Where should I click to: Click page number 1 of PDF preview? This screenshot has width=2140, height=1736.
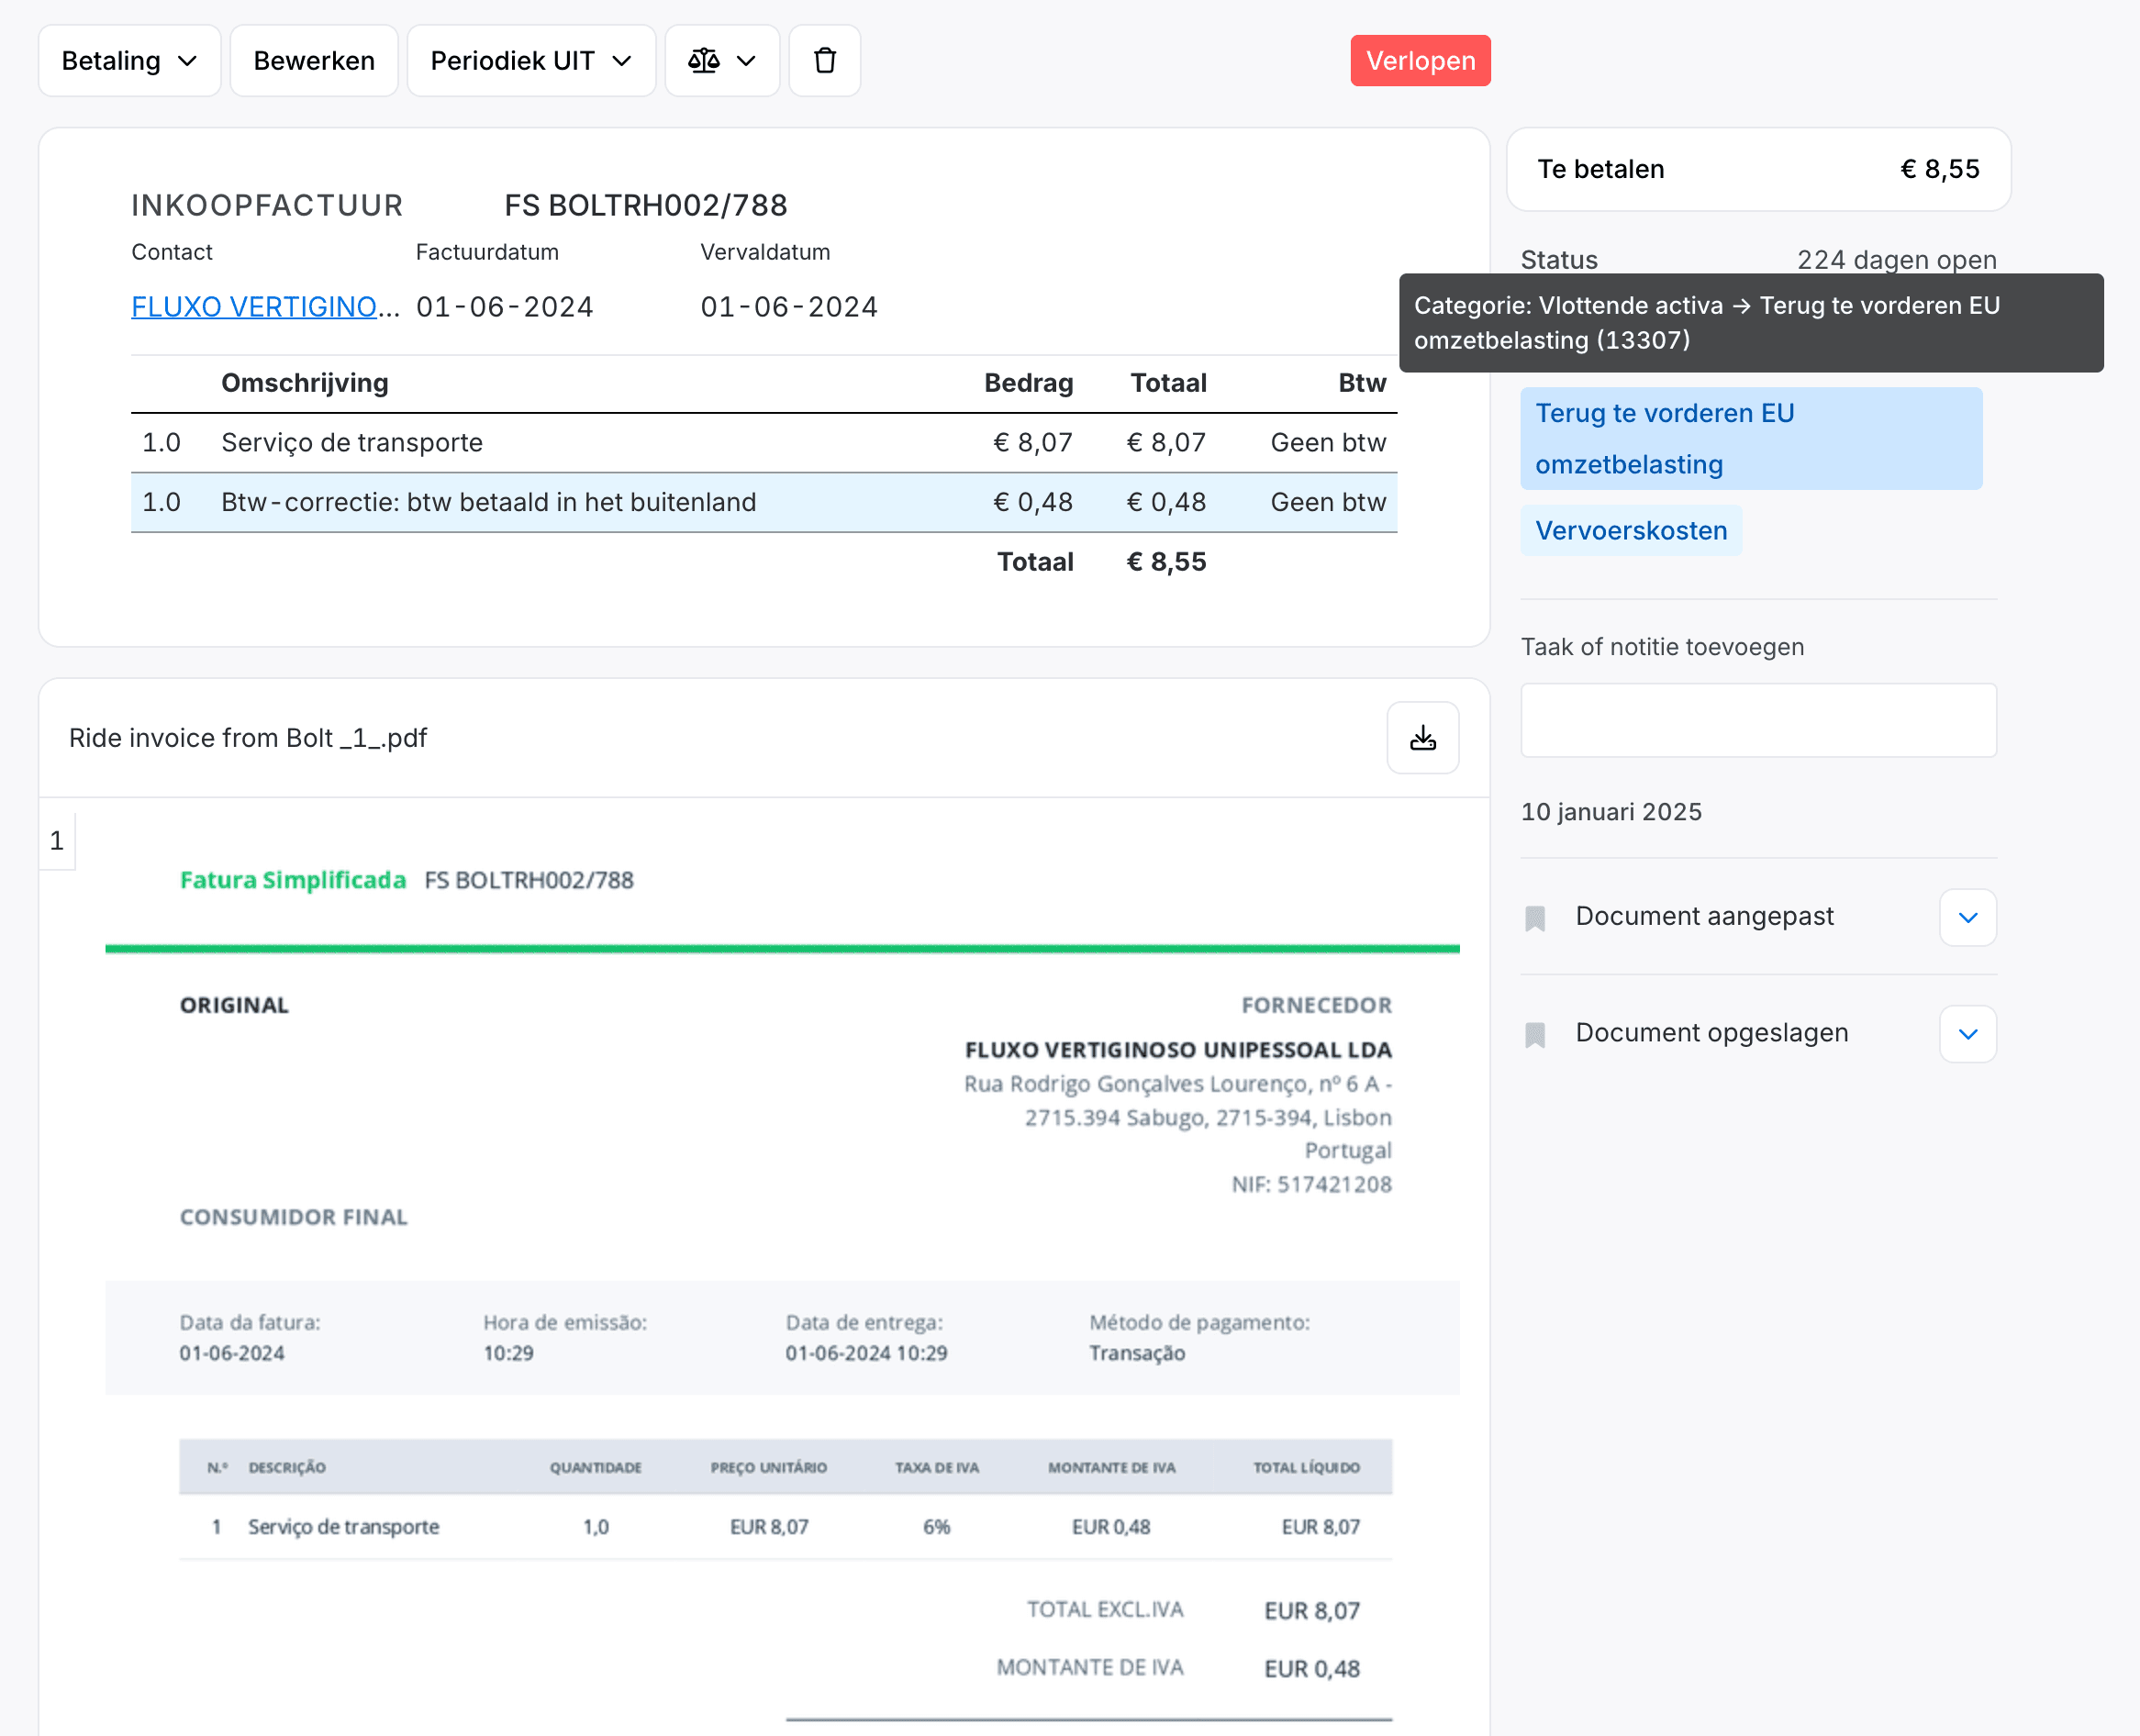point(57,841)
